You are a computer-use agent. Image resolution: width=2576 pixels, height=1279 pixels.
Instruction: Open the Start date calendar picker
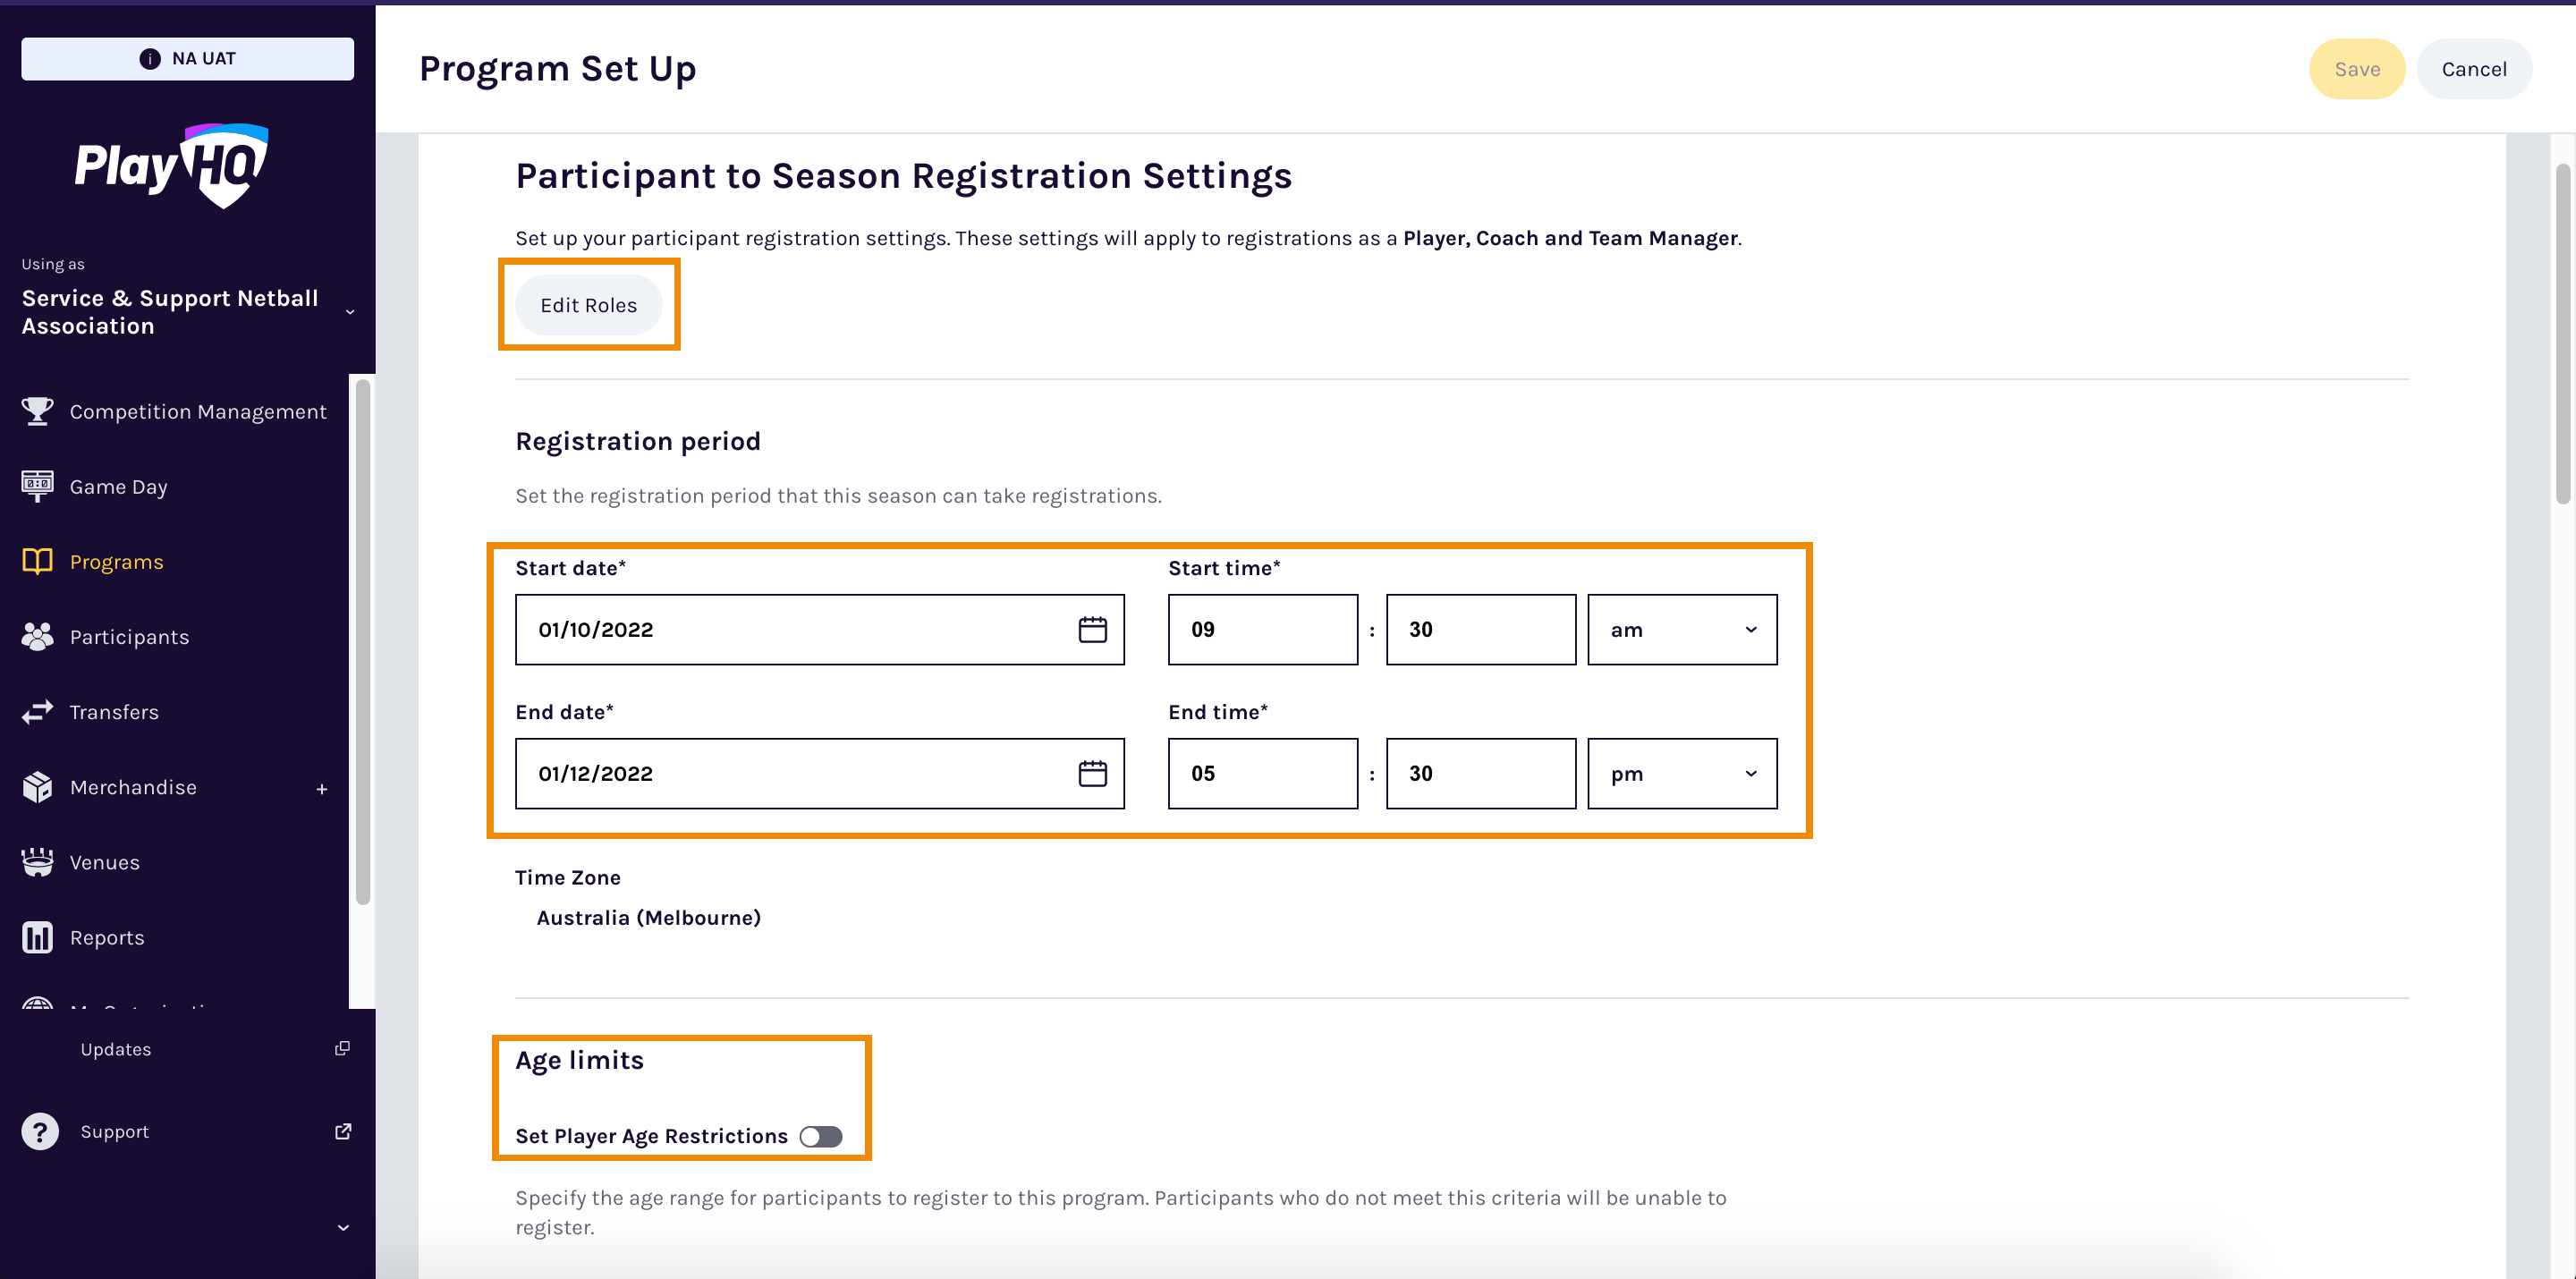pyautogui.click(x=1093, y=629)
